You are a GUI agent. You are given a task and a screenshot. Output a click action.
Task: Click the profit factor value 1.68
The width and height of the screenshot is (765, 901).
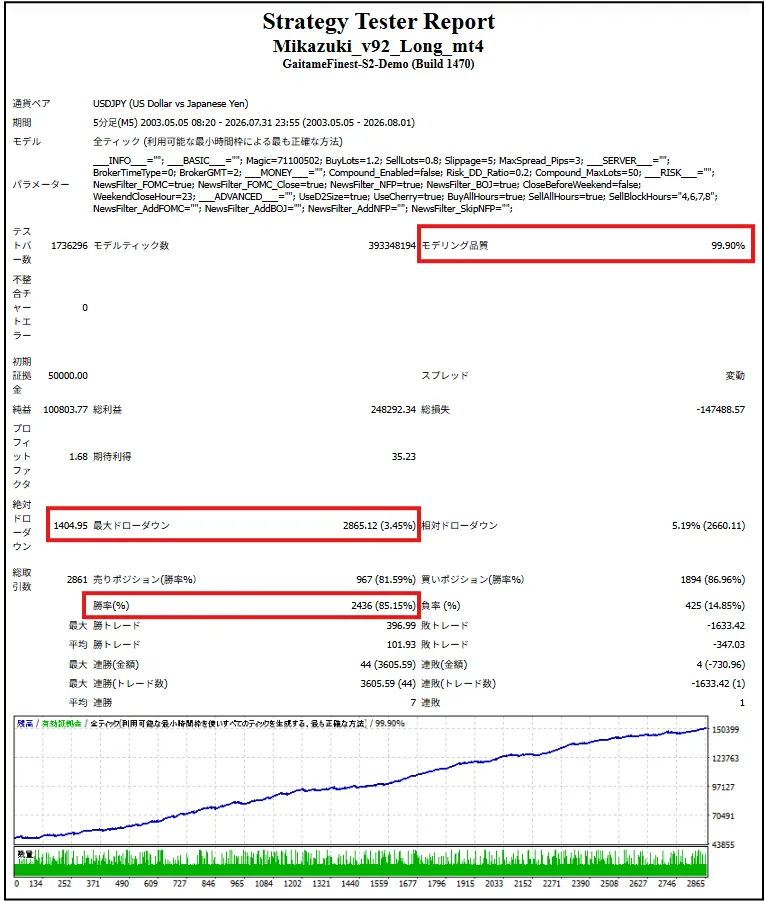click(78, 456)
